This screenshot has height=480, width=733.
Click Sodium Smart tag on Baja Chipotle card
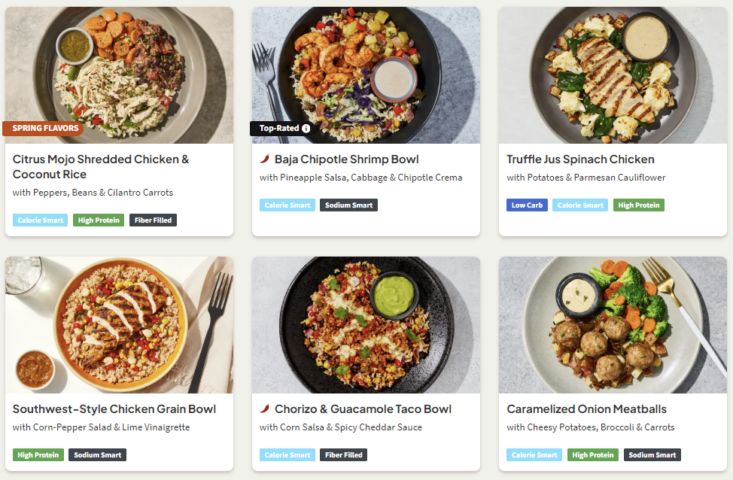349,205
